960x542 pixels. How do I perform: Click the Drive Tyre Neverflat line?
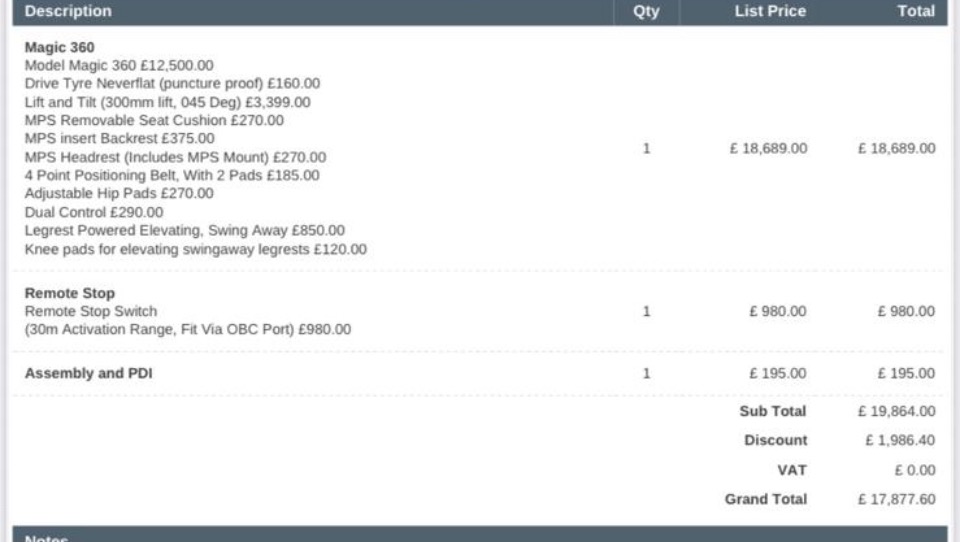172,84
